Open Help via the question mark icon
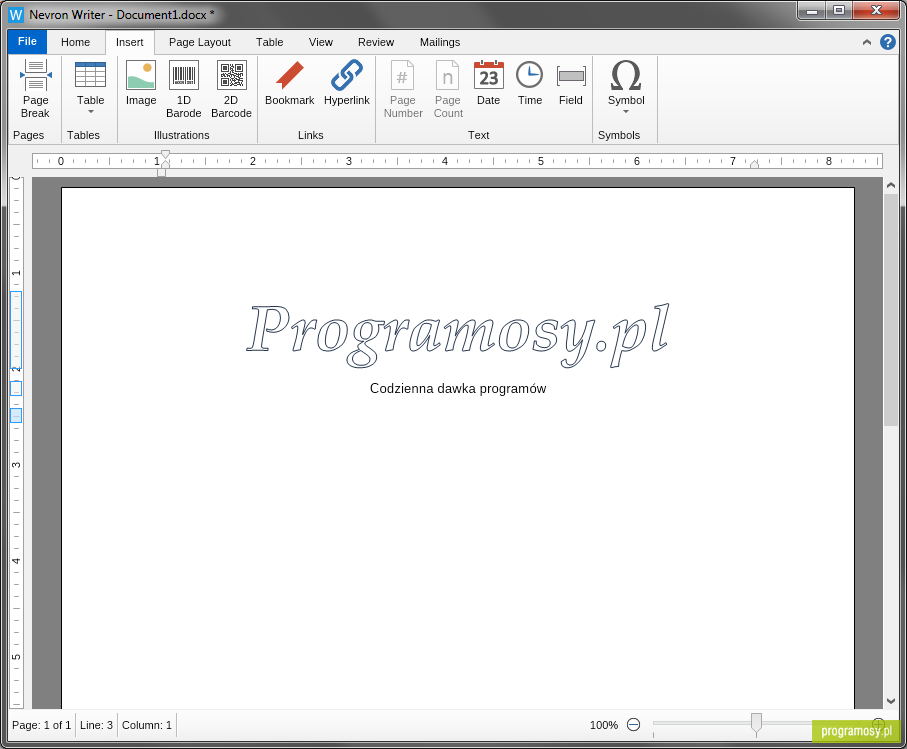 point(888,42)
